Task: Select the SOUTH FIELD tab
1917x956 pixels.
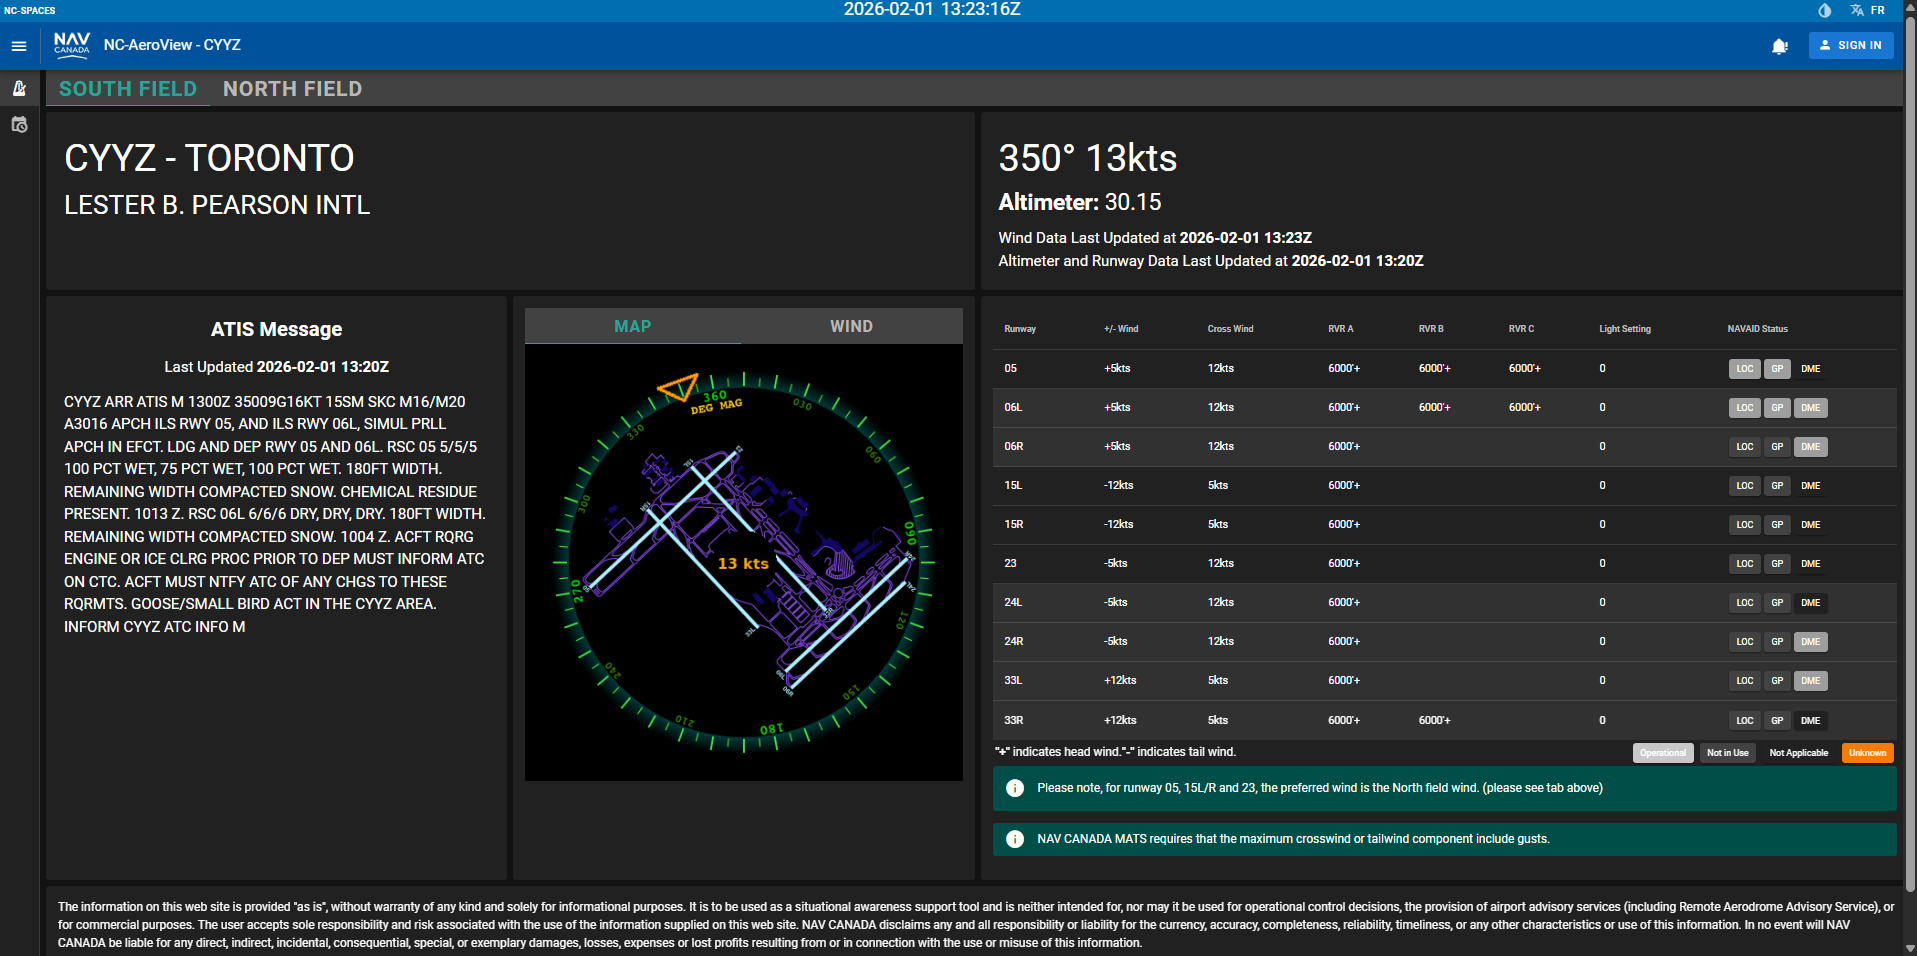Action: [127, 89]
